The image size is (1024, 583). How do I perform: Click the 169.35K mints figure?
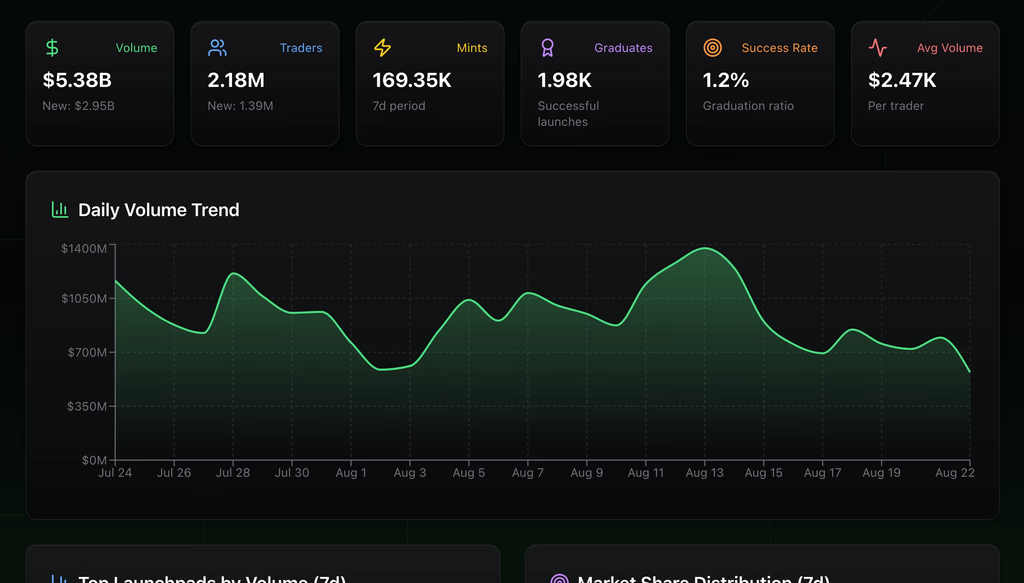point(412,80)
